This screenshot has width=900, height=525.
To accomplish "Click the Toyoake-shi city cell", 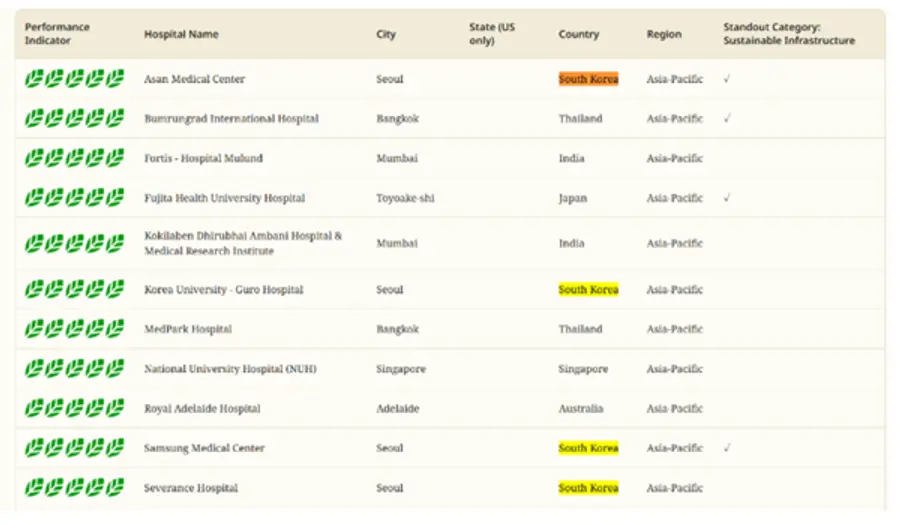I will [405, 198].
